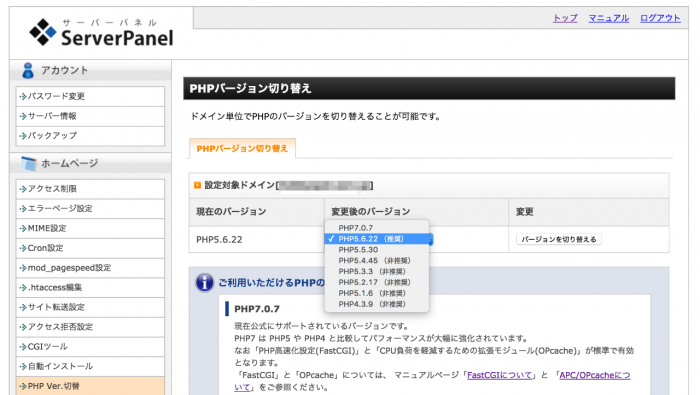The width and height of the screenshot is (700, 395).
Task: Click the Account user icon
Action: coord(28,71)
